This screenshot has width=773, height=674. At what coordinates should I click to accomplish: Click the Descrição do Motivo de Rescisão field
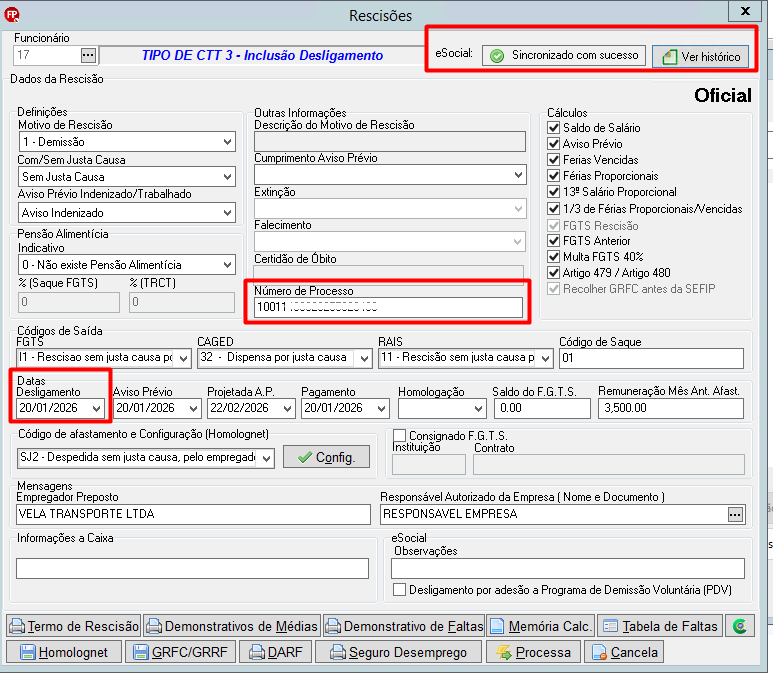[390, 142]
